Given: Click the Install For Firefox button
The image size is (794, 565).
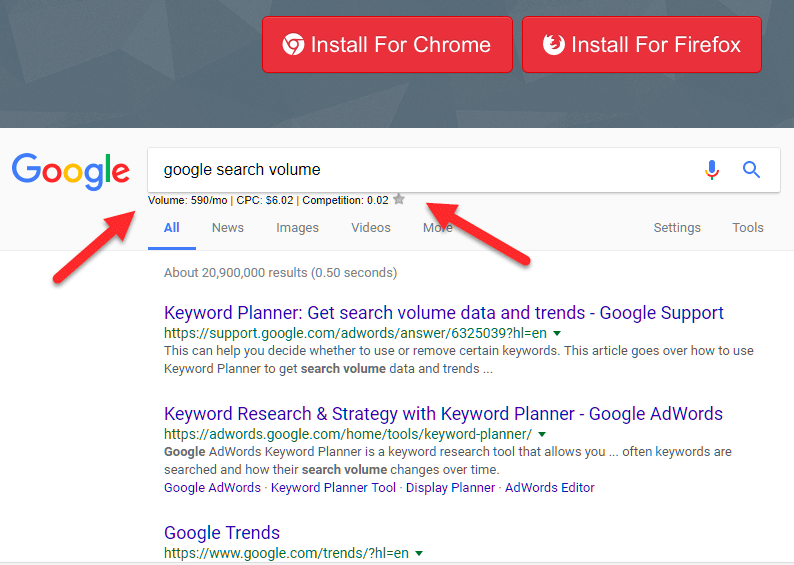Looking at the screenshot, I should 642,45.
